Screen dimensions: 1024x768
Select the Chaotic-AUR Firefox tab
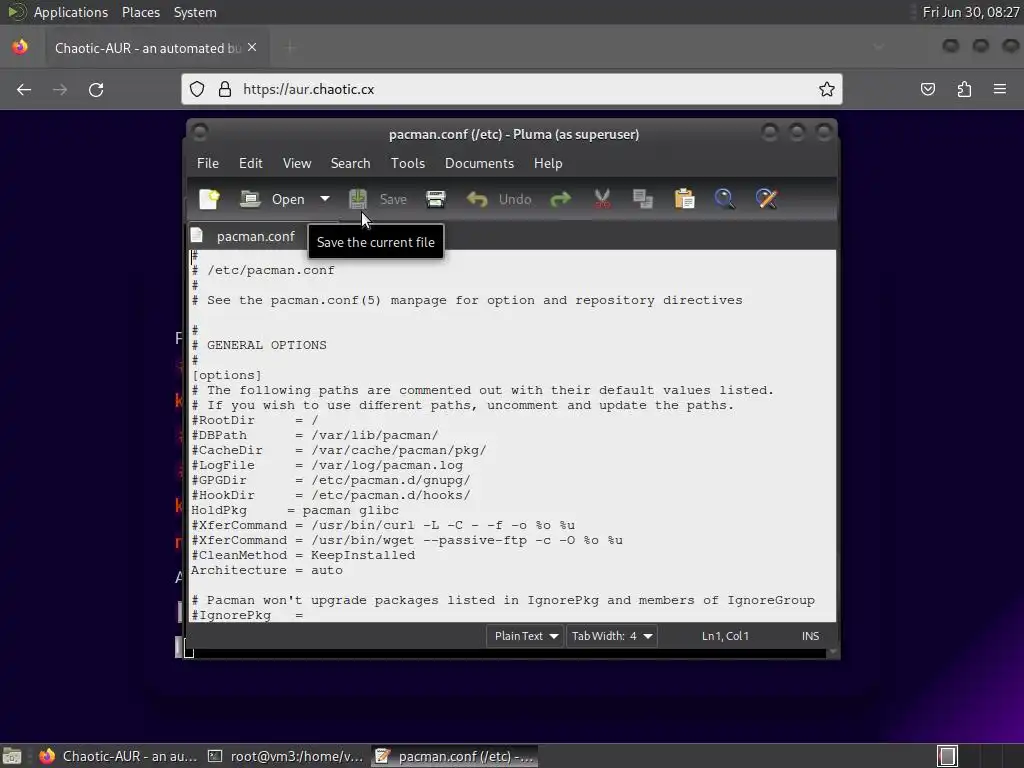point(148,48)
